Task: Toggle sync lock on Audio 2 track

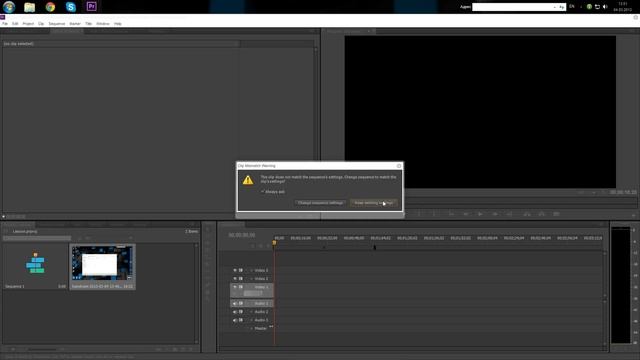Action: (241, 311)
